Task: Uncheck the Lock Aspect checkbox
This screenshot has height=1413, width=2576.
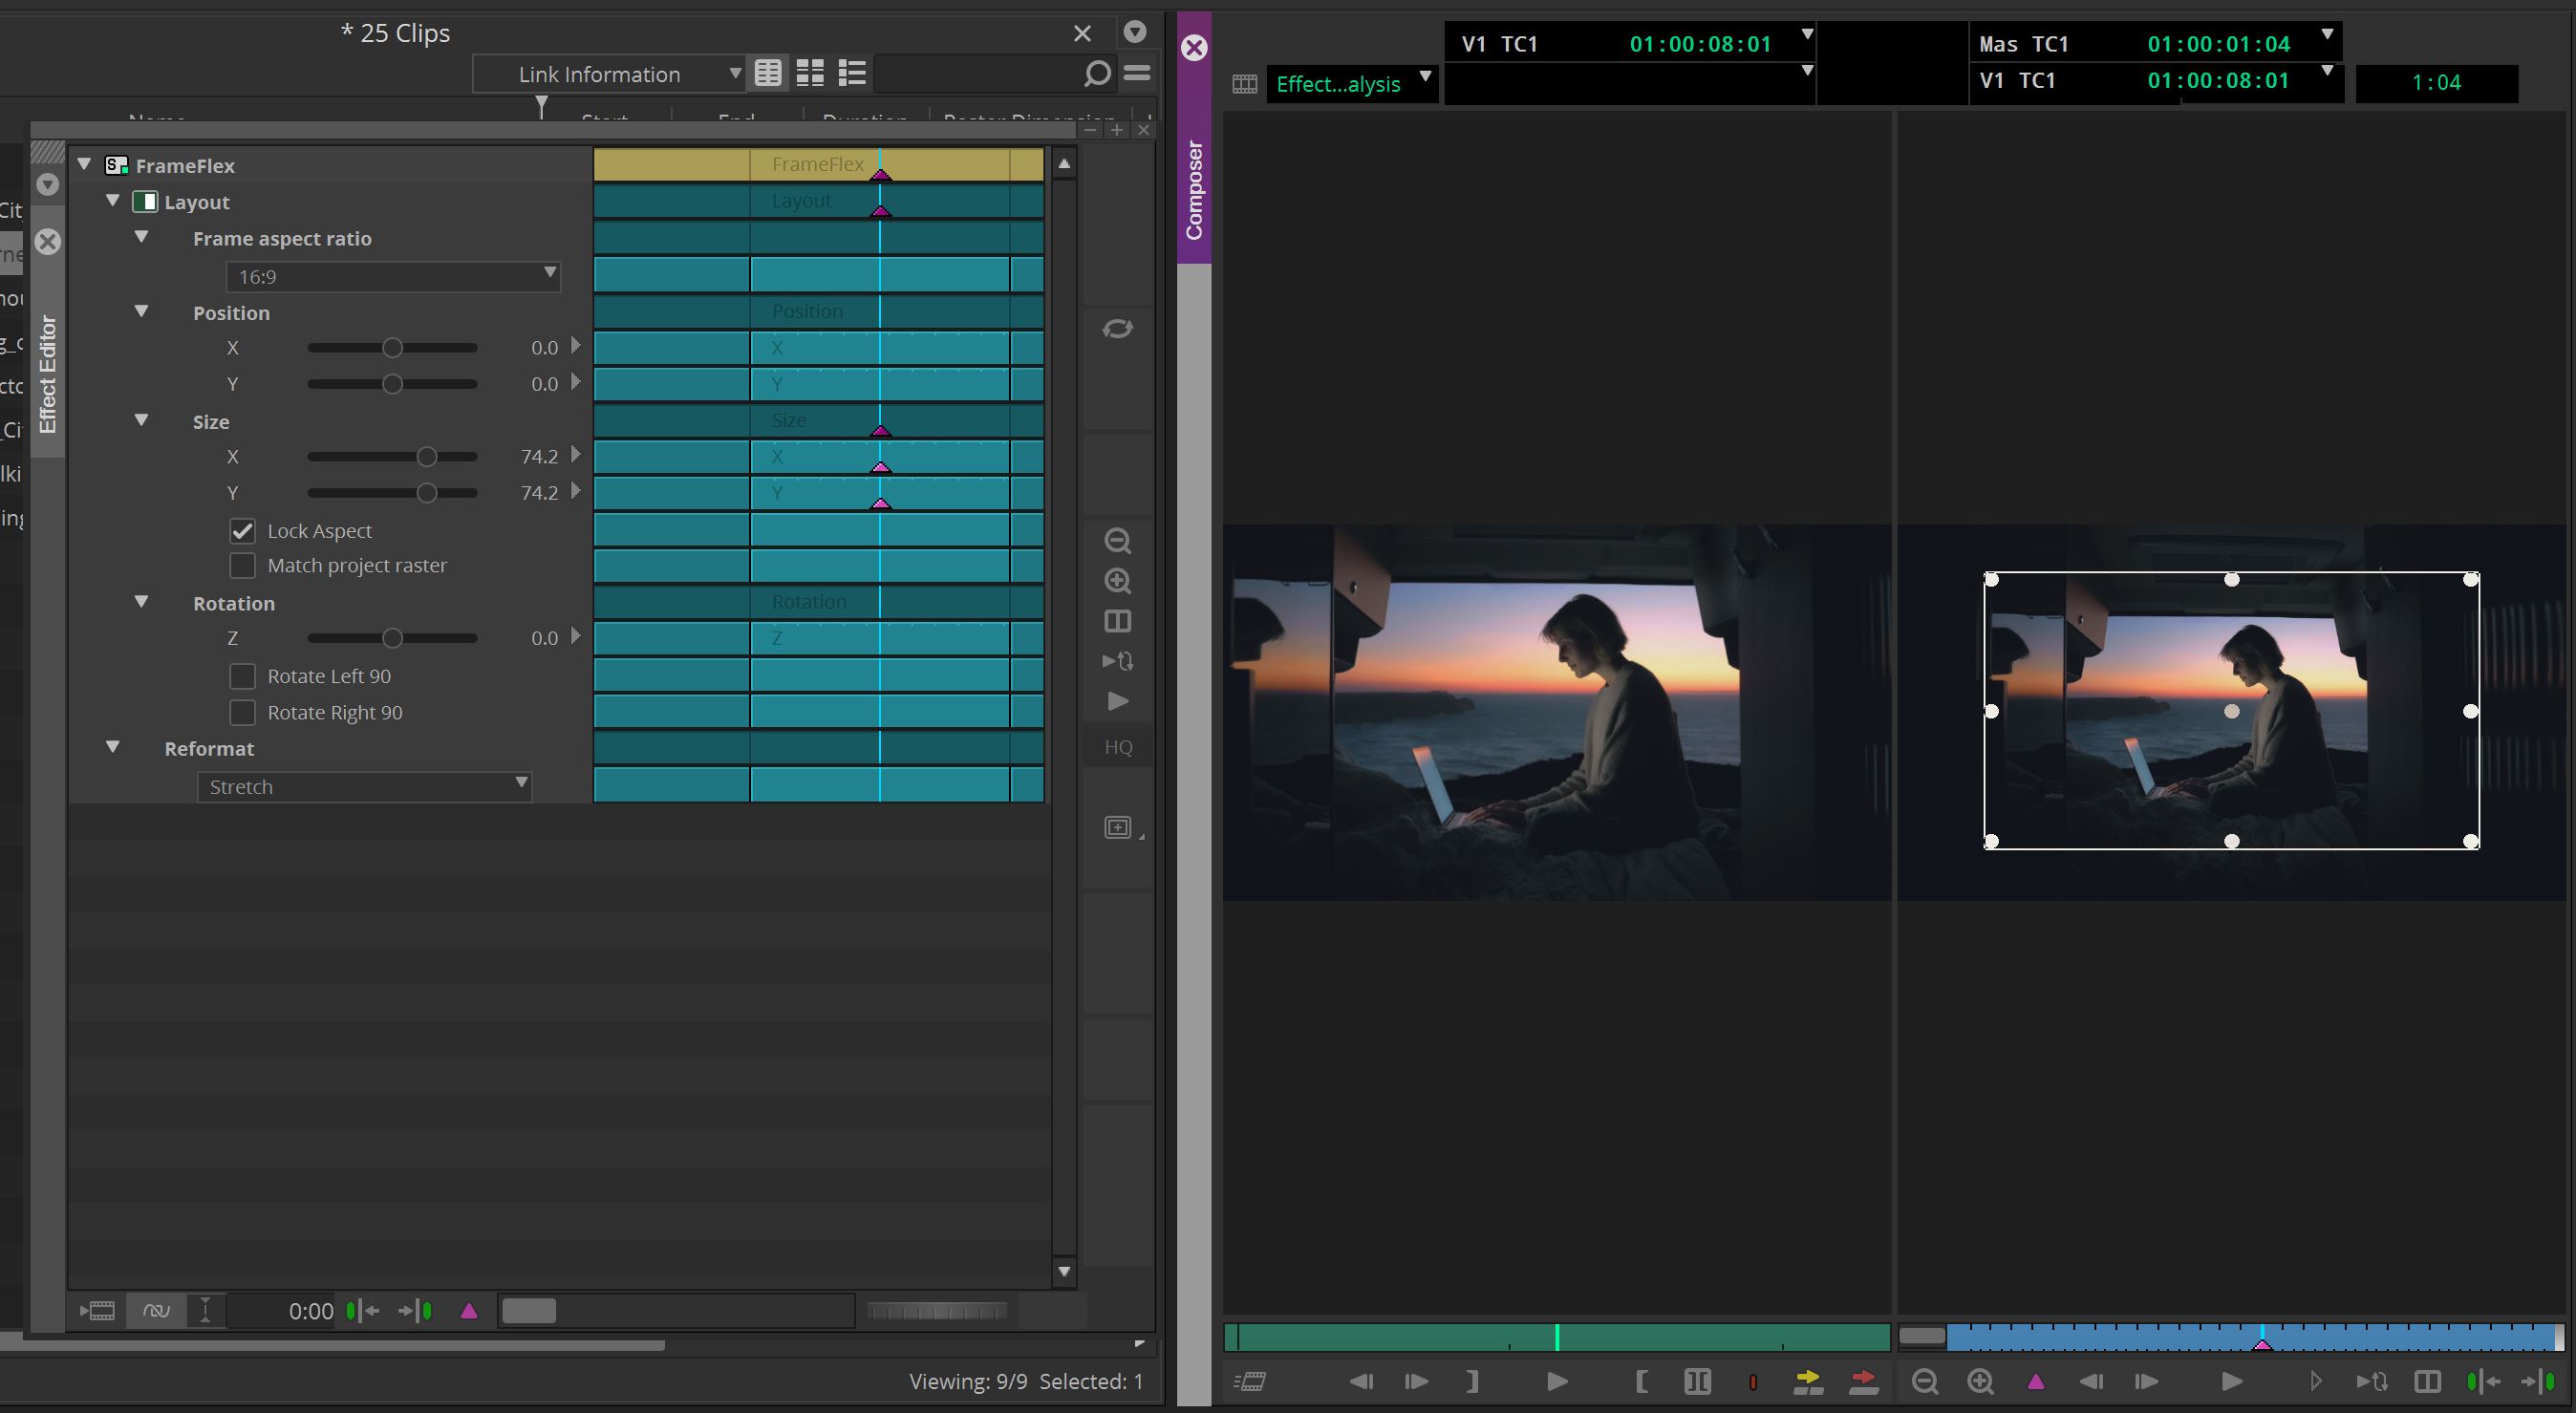Action: tap(242, 531)
